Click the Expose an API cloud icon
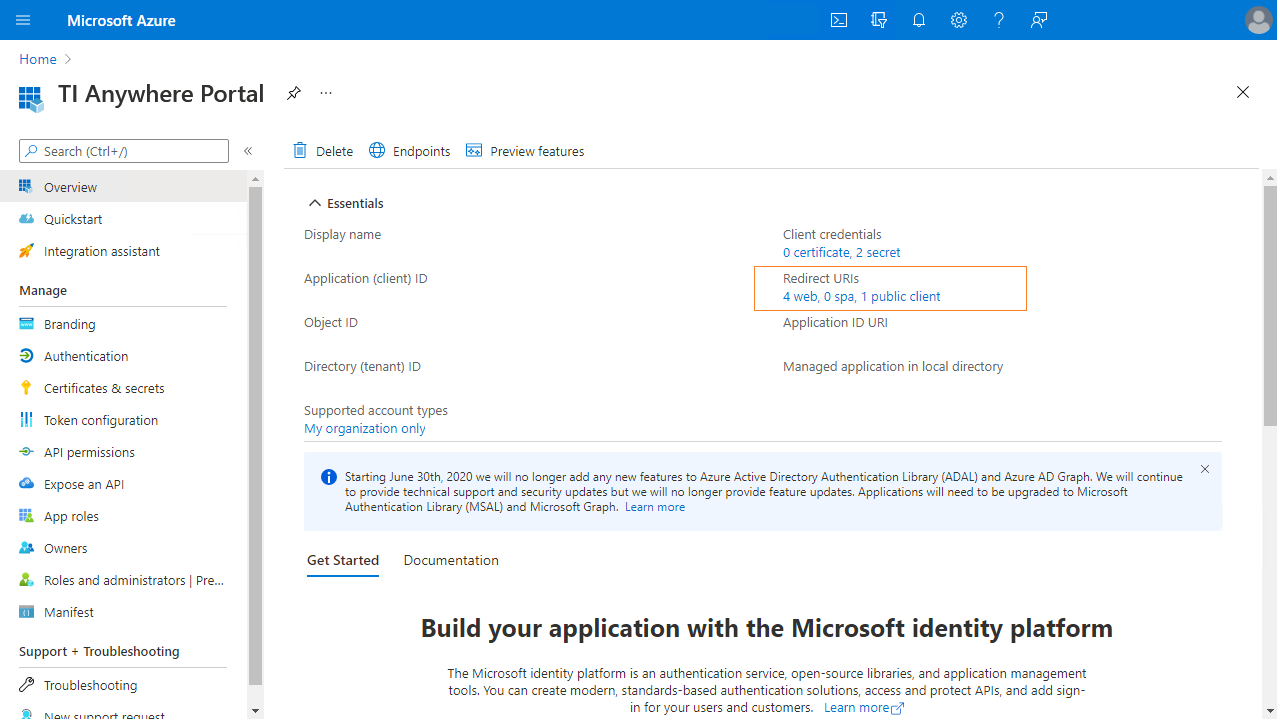 coord(26,484)
